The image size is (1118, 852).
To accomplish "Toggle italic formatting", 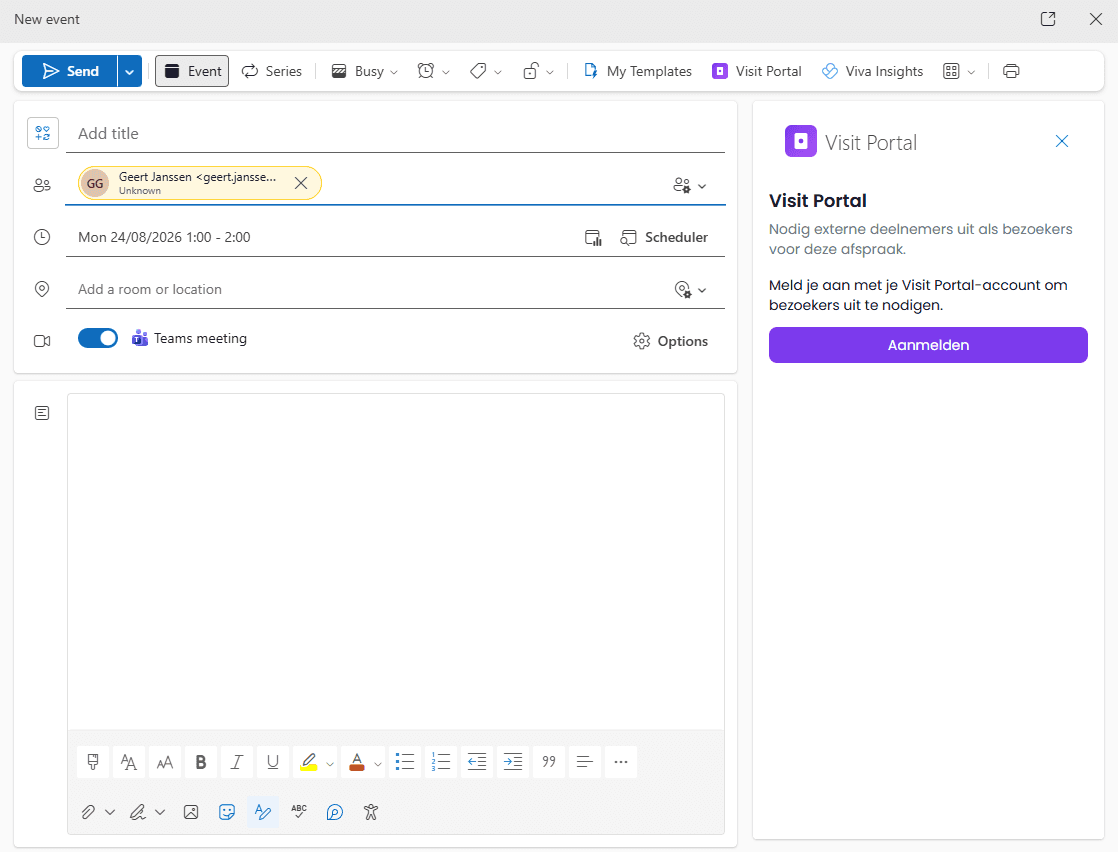I will (x=237, y=762).
